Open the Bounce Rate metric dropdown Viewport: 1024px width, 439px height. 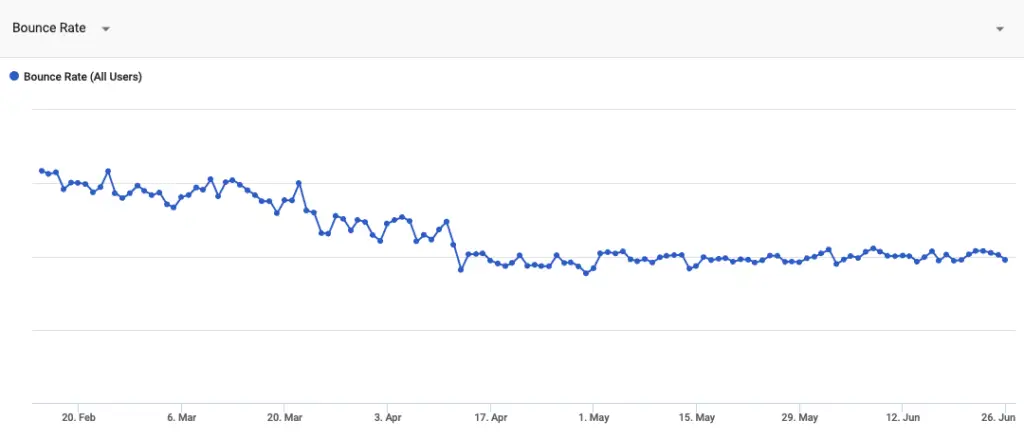61,28
